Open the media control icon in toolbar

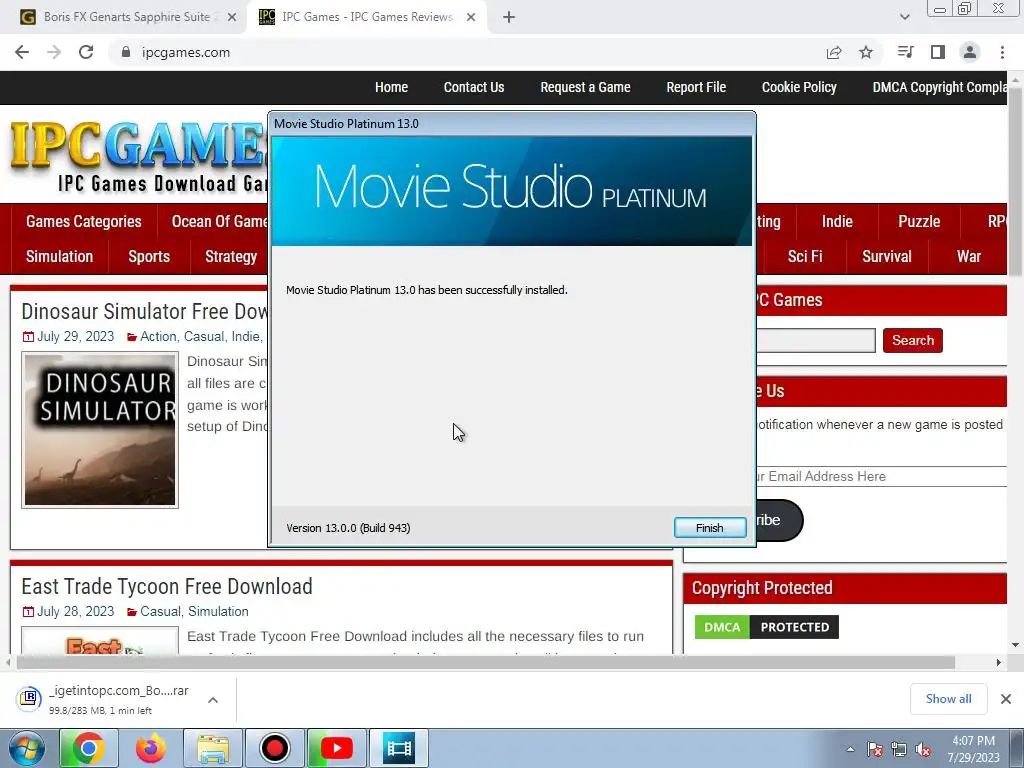pos(905,52)
